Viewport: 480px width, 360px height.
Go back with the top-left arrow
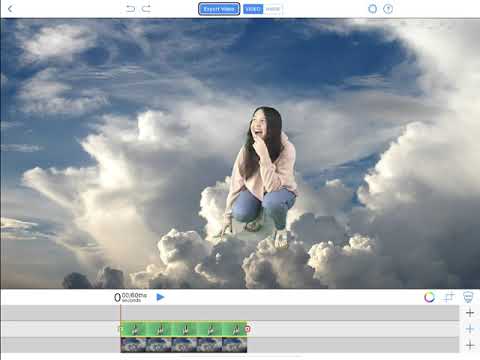[10, 9]
